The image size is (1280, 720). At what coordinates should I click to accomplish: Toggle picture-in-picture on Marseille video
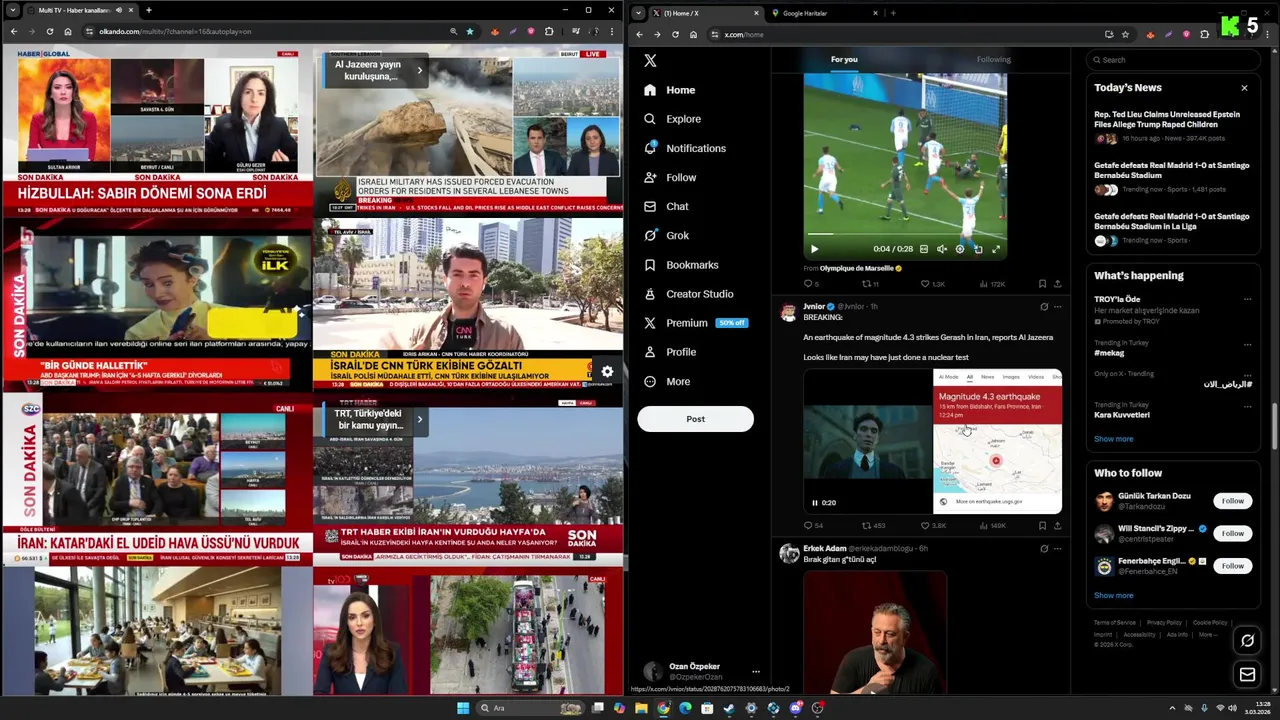click(x=978, y=249)
